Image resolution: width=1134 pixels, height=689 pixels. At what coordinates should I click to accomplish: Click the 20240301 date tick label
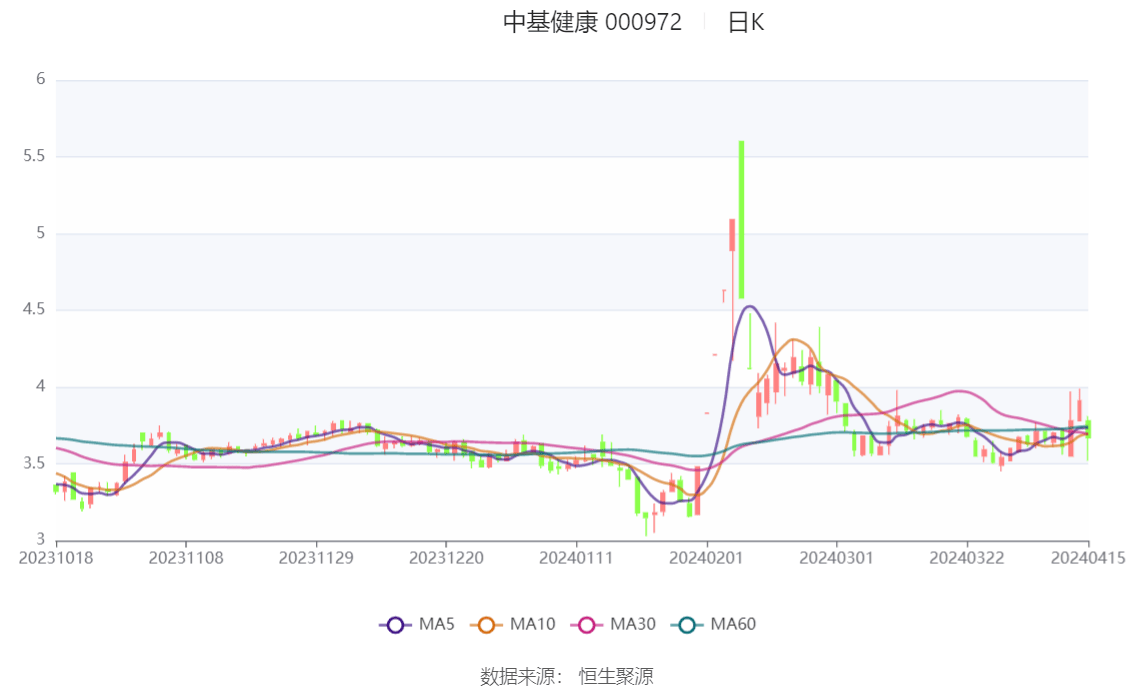coord(836,557)
